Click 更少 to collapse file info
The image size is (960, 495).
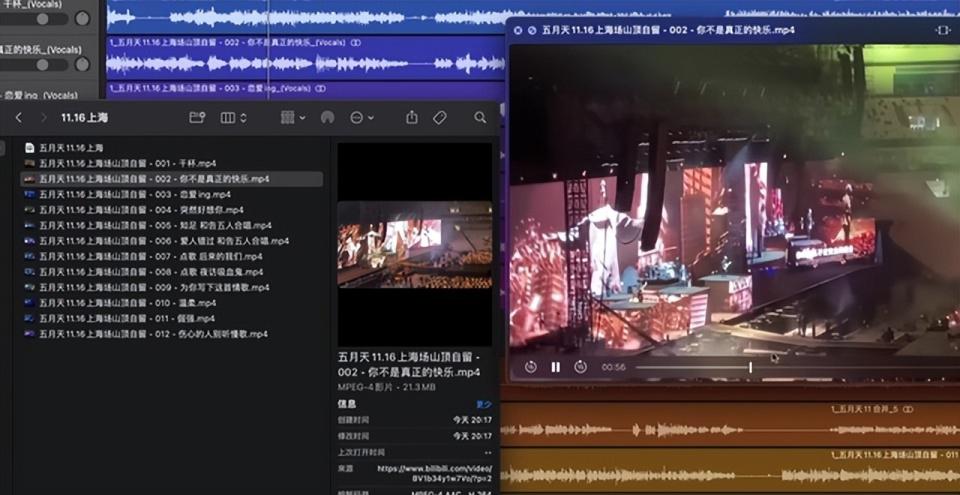[x=484, y=404]
